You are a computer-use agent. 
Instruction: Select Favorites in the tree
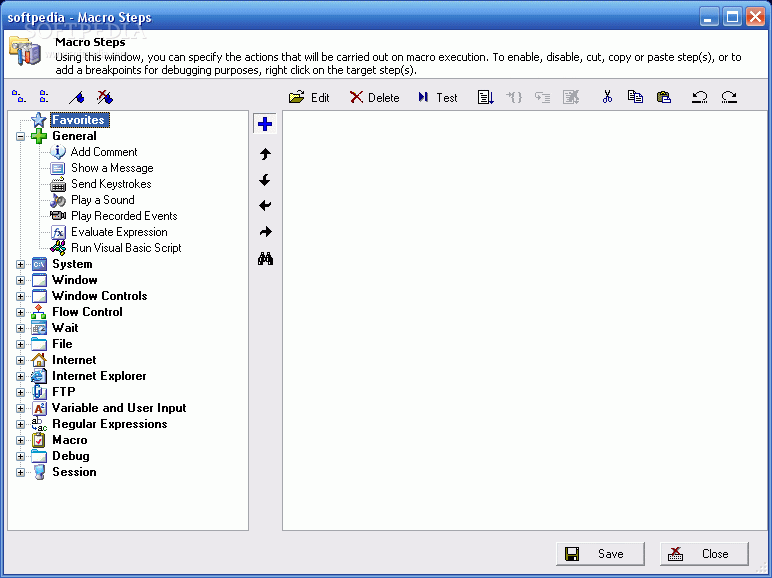[x=79, y=120]
